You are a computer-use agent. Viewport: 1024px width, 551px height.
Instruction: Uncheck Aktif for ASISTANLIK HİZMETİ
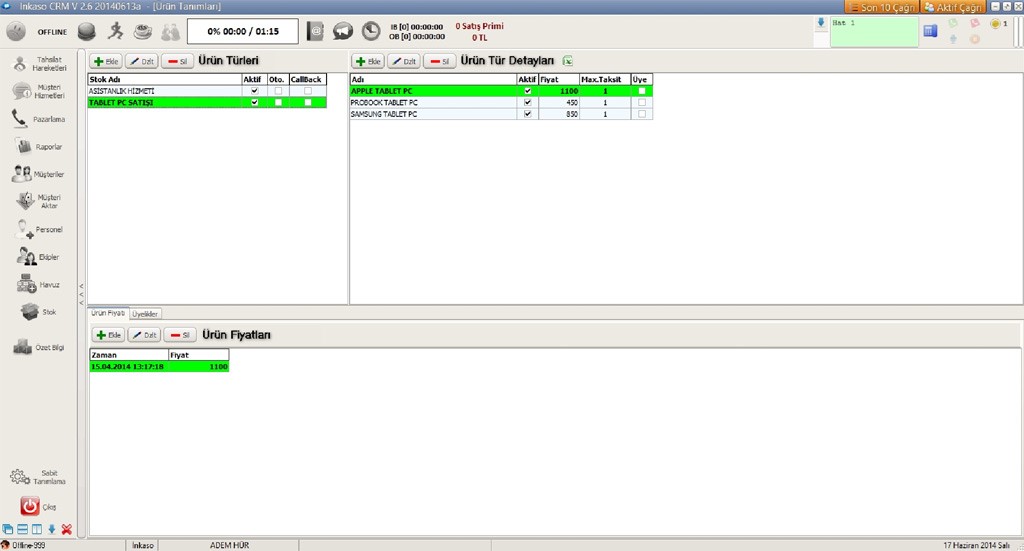[x=254, y=91]
